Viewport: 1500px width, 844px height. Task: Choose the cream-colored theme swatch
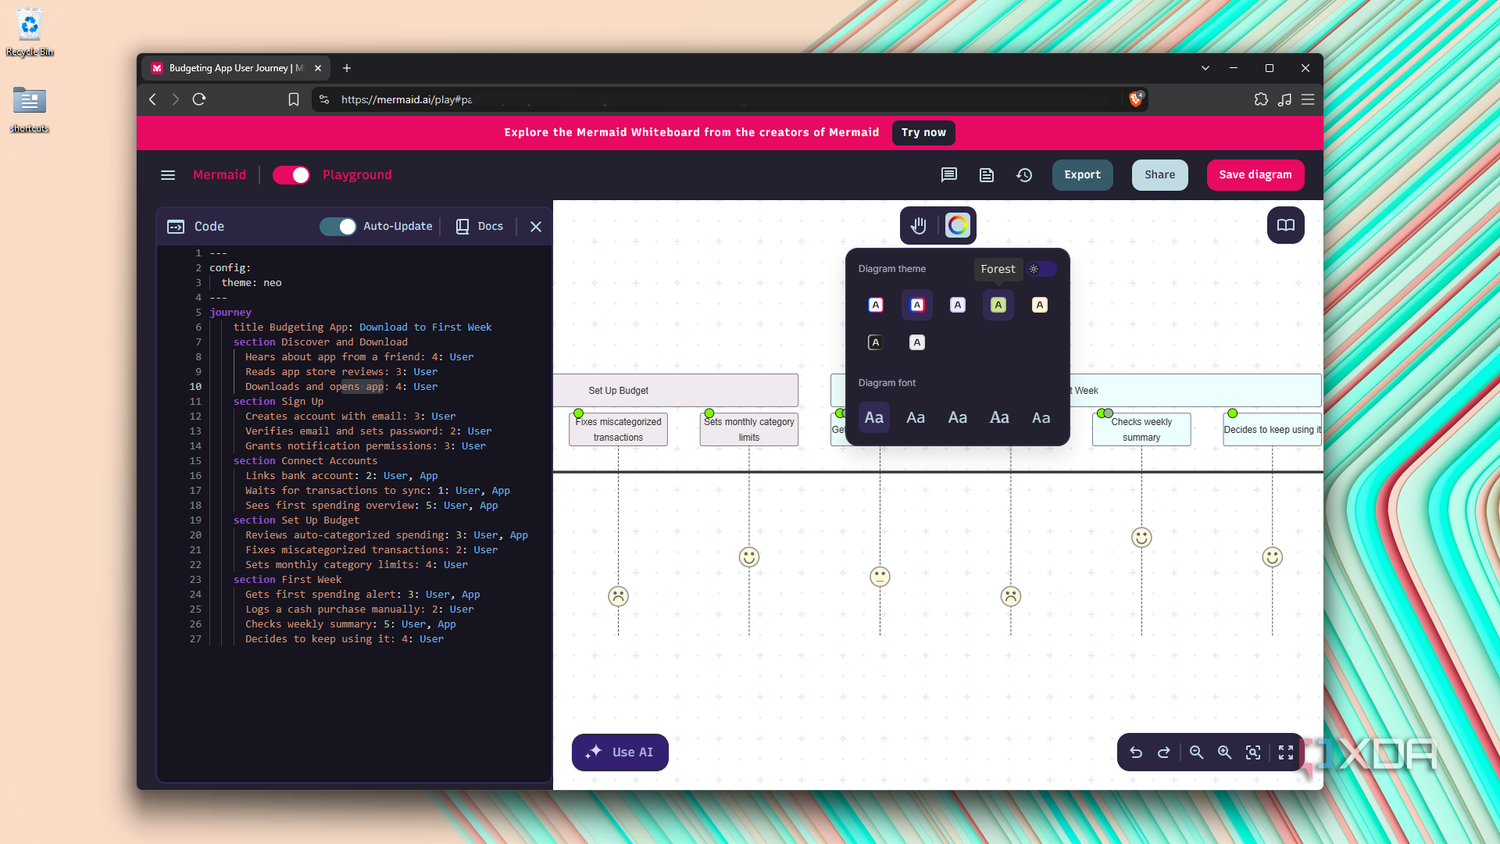click(x=1040, y=305)
